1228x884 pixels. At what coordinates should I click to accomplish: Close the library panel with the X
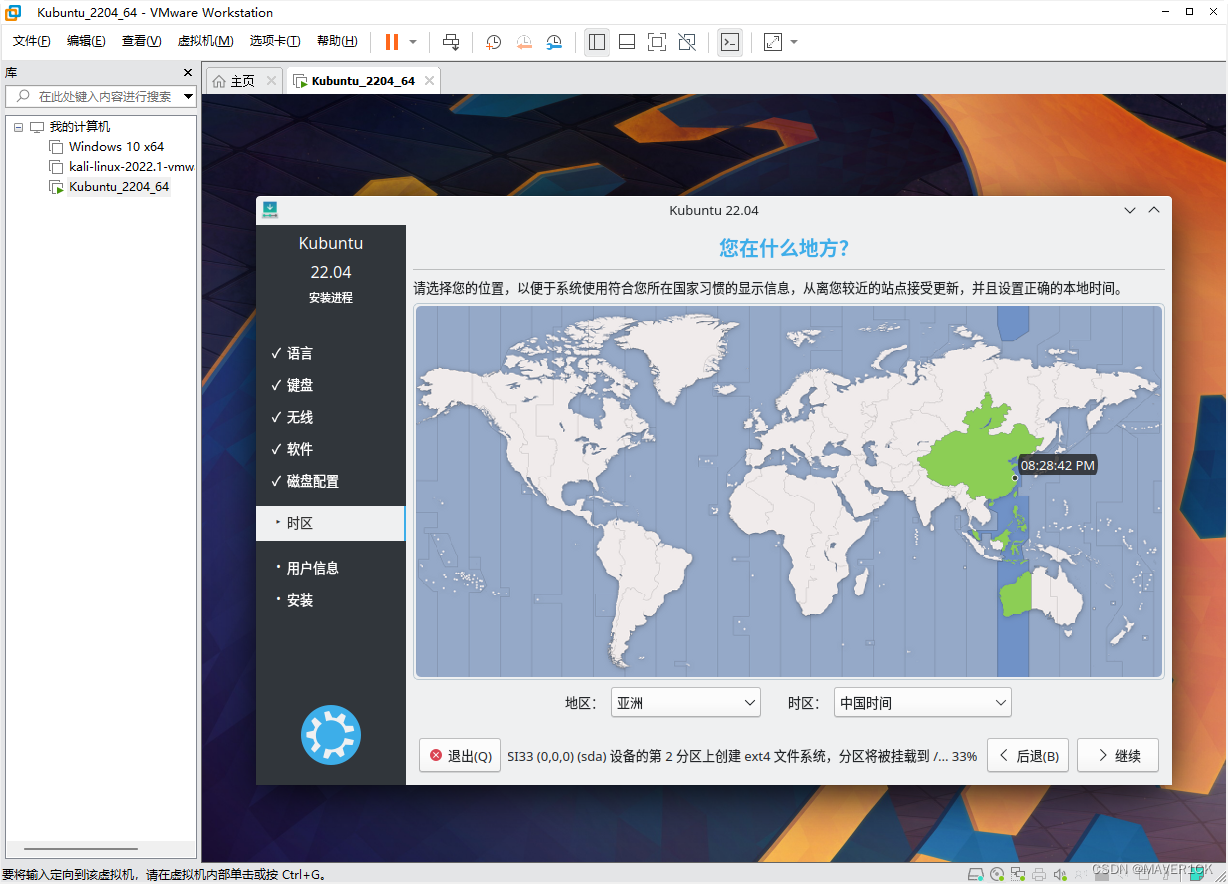[x=188, y=73]
